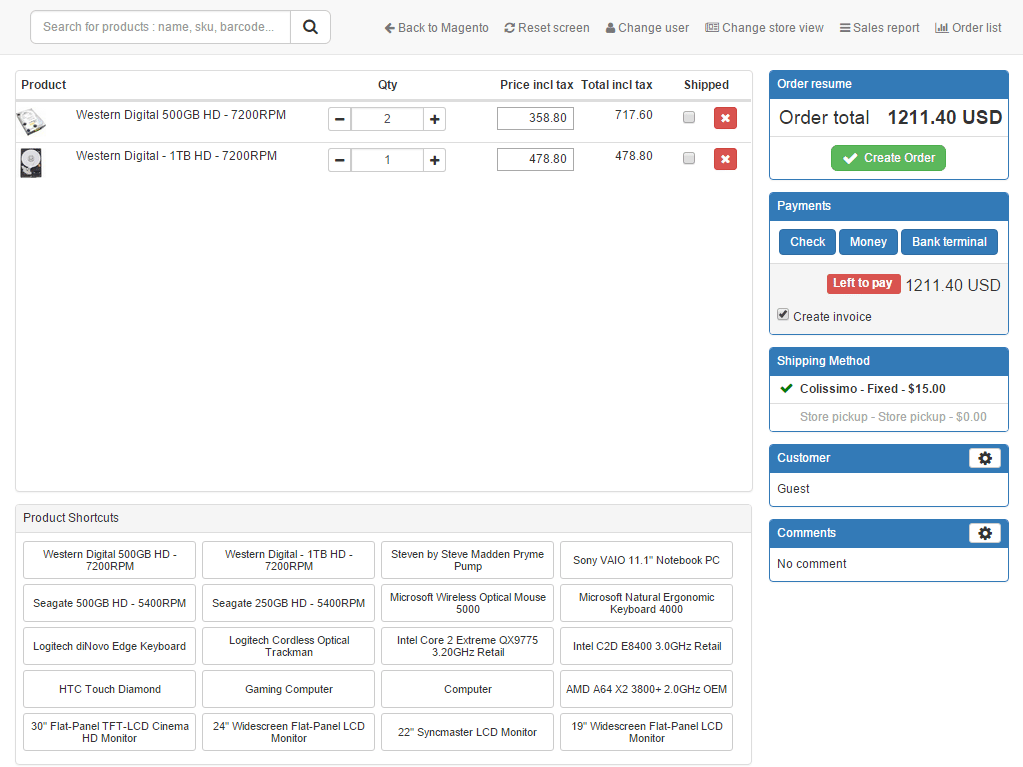Click Western Digital 1TB HD product thumbnail
The width and height of the screenshot is (1023, 767).
pyautogui.click(x=31, y=162)
